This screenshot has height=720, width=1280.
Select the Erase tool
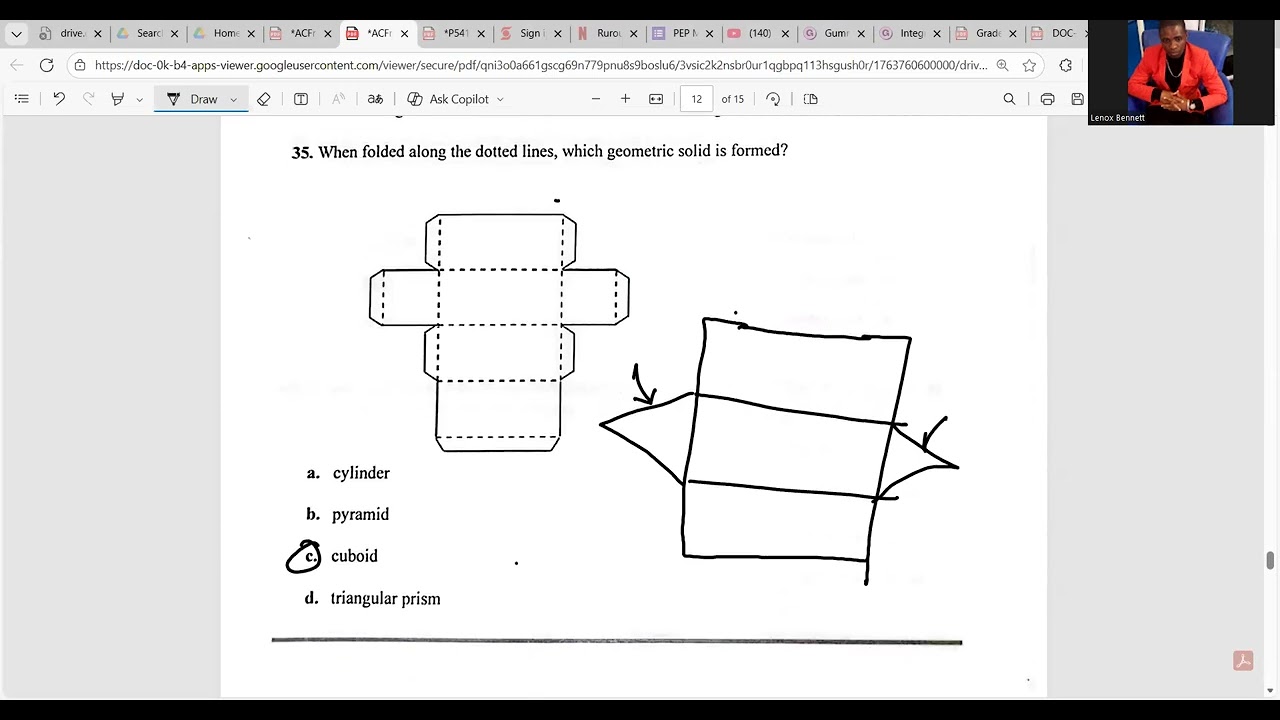point(264,99)
